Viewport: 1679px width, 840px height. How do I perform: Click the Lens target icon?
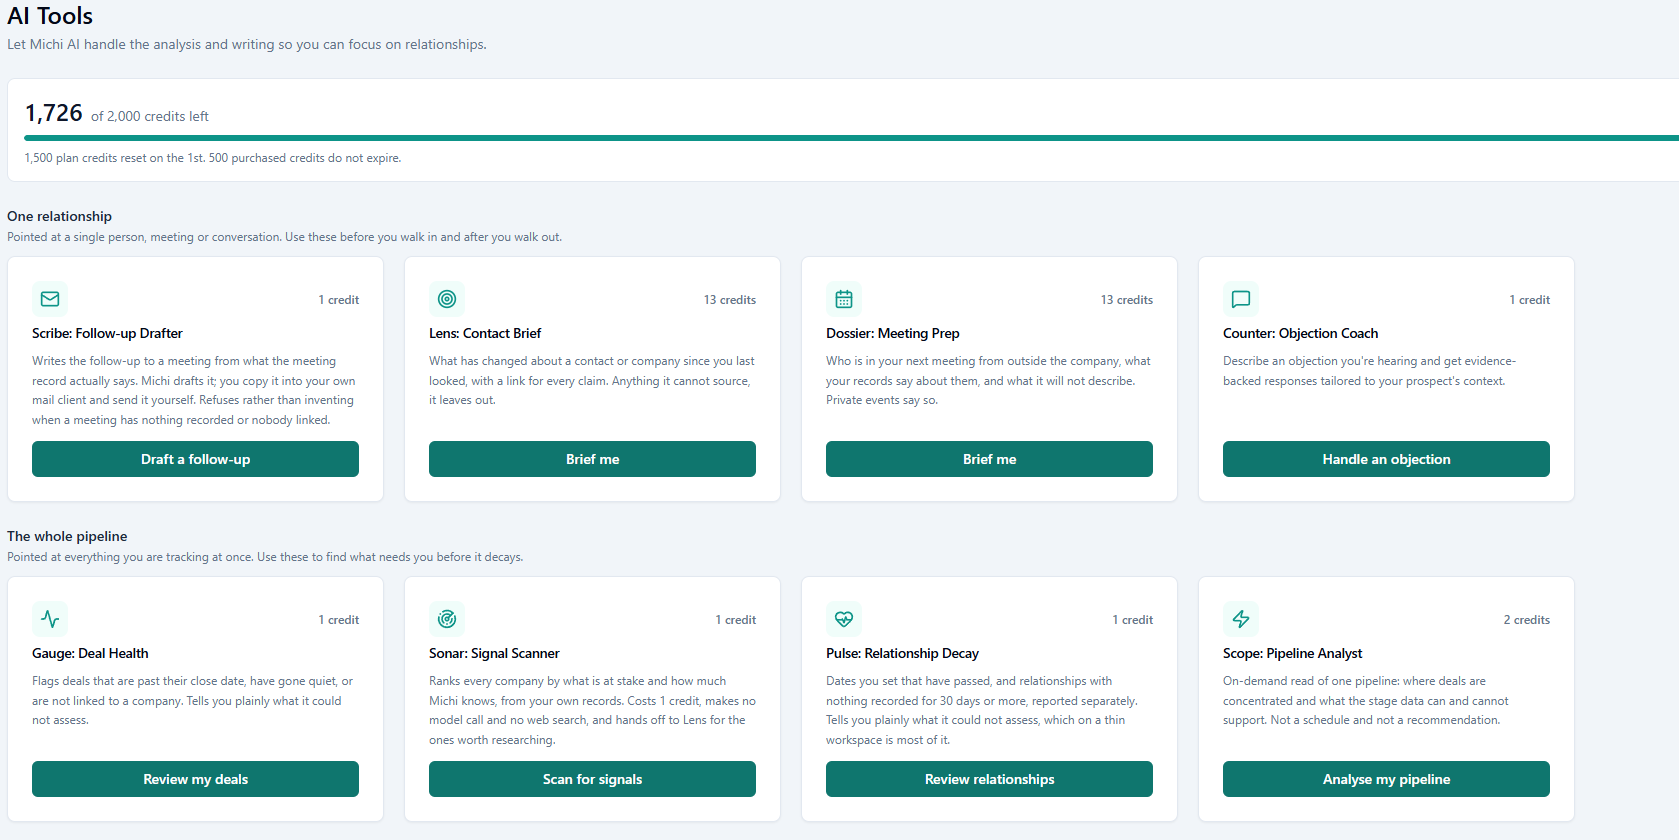click(447, 299)
